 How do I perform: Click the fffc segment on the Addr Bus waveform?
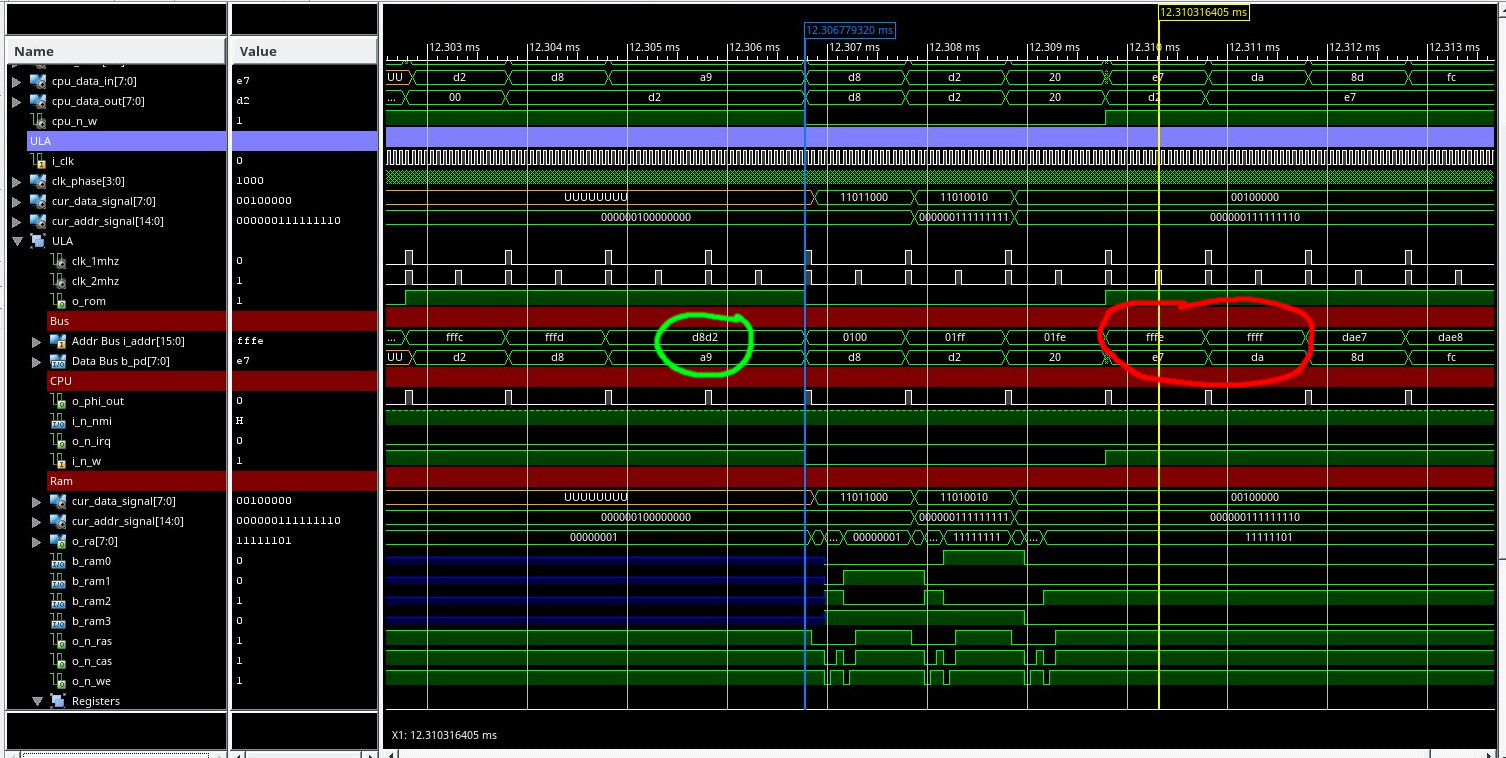pos(458,337)
